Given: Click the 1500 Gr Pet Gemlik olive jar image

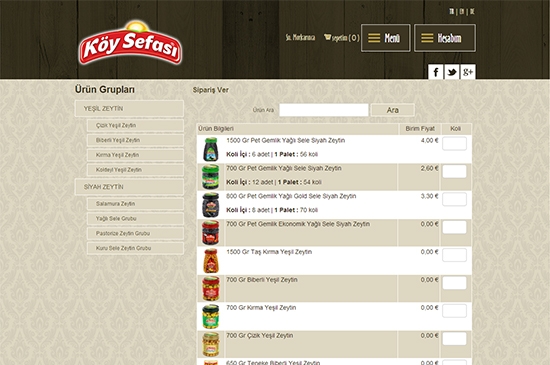Looking at the screenshot, I should click(211, 149).
